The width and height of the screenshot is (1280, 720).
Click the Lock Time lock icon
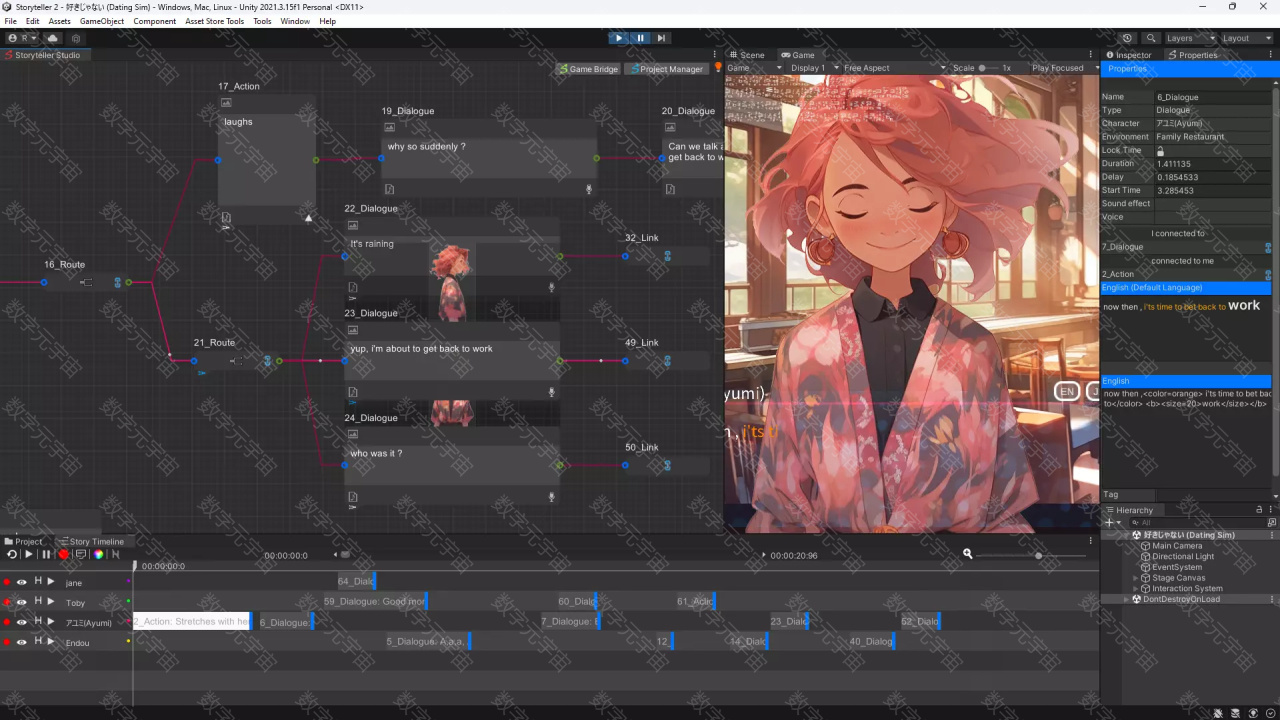pos(1161,150)
